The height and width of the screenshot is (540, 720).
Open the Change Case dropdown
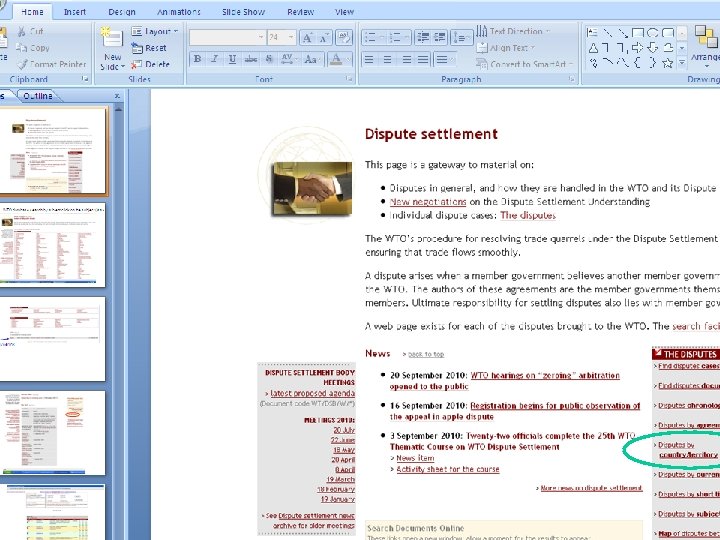tap(312, 59)
